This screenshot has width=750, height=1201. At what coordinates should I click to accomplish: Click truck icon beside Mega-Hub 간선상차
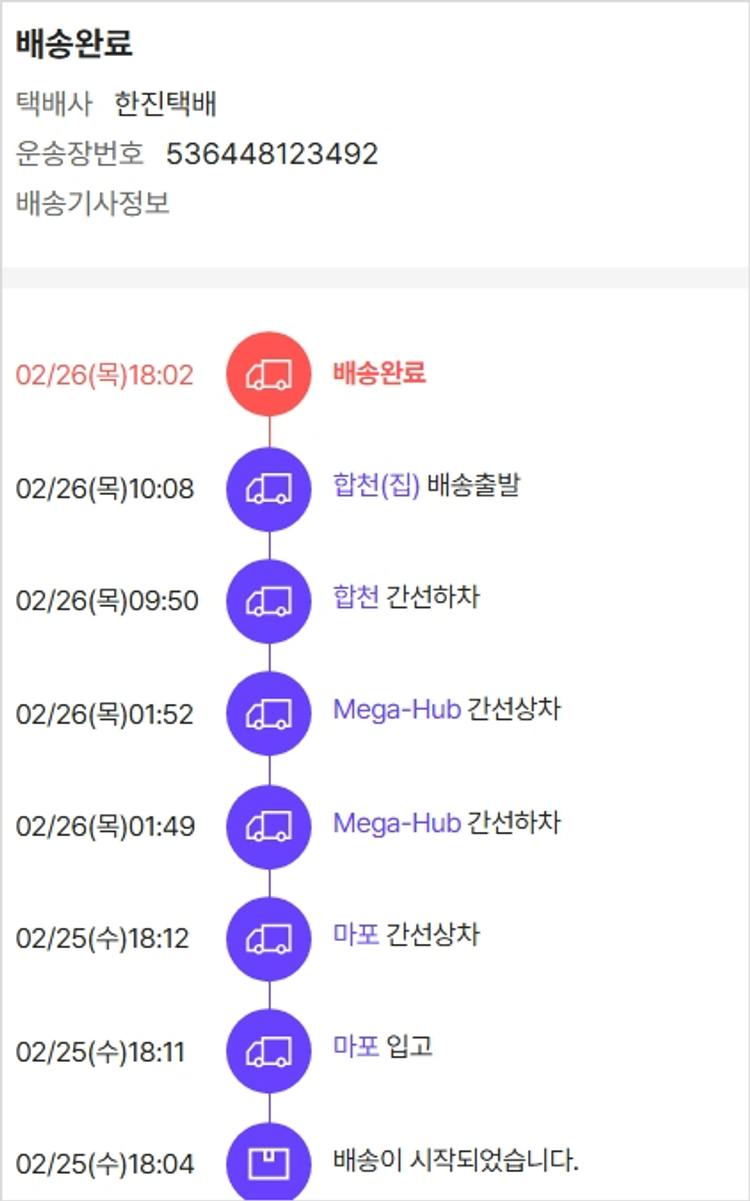pos(269,714)
